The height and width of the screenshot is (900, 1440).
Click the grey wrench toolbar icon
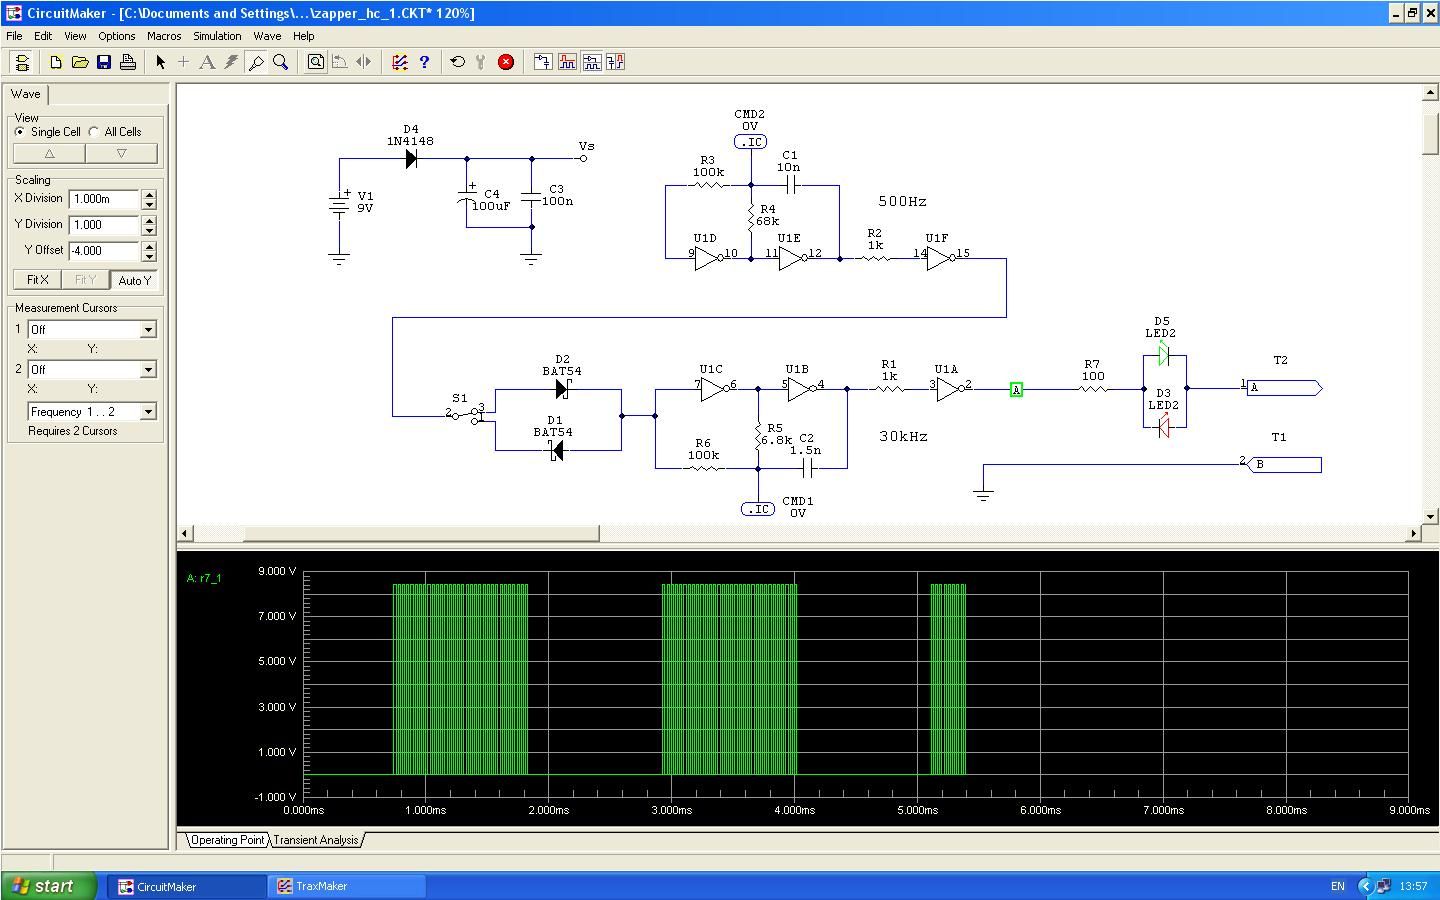tap(481, 62)
